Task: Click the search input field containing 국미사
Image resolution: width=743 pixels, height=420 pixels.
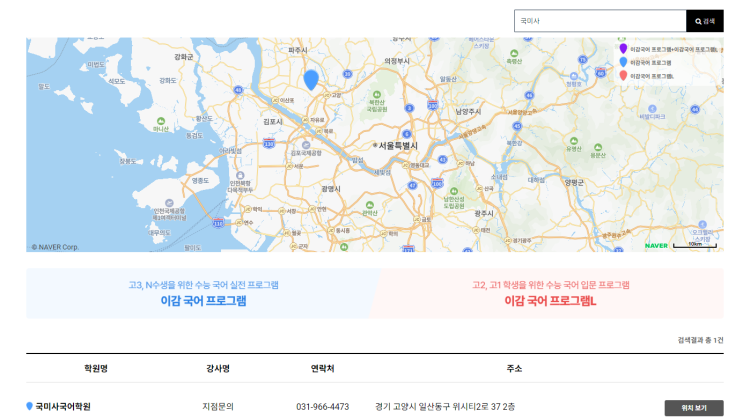Action: 600,21
